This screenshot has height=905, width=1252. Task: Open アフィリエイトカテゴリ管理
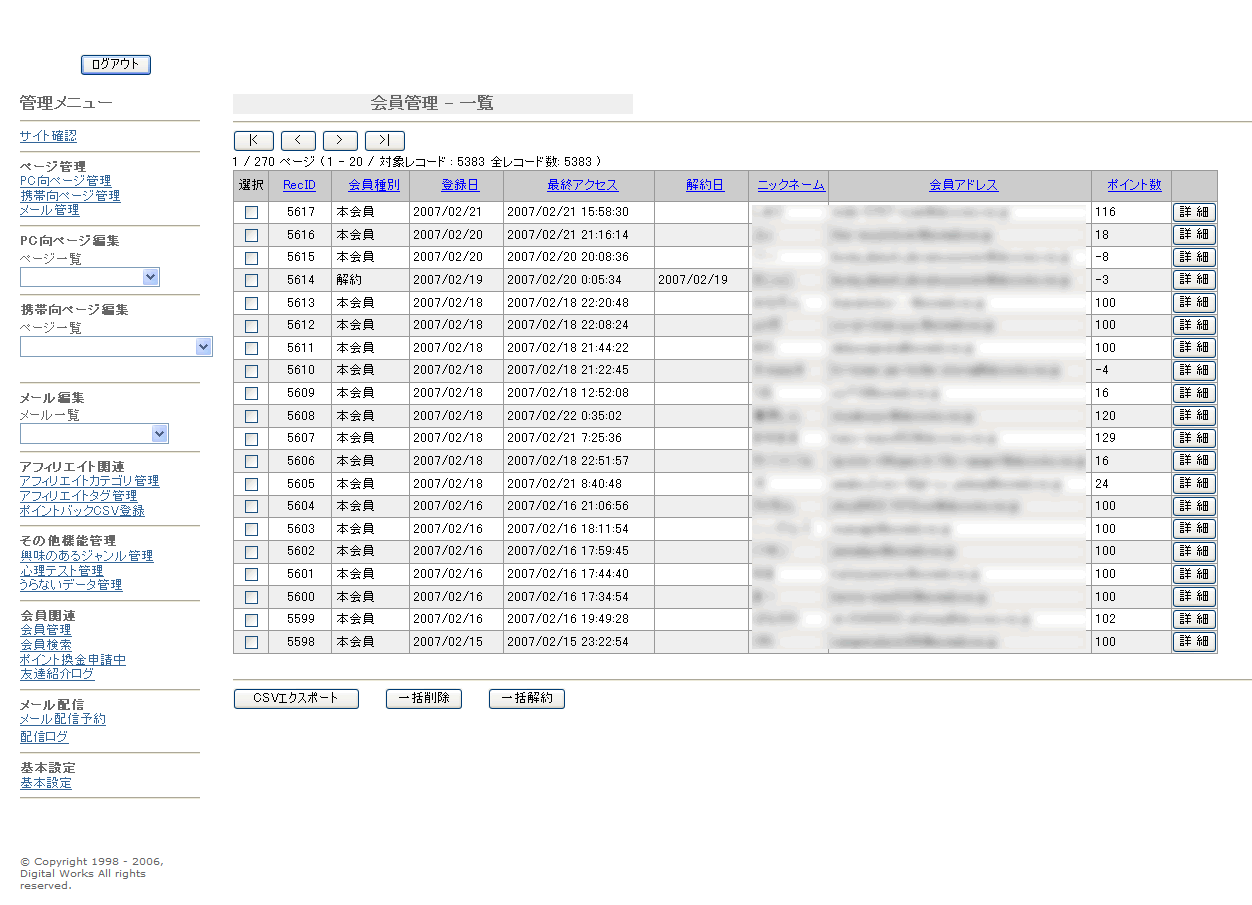click(x=89, y=481)
